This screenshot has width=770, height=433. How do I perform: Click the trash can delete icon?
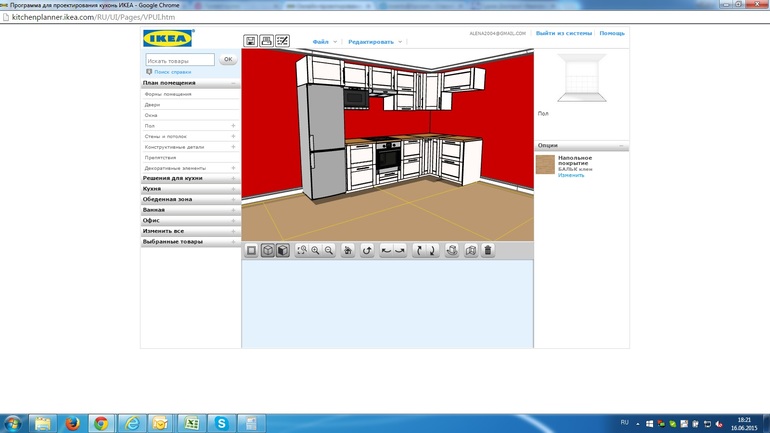pyautogui.click(x=488, y=250)
